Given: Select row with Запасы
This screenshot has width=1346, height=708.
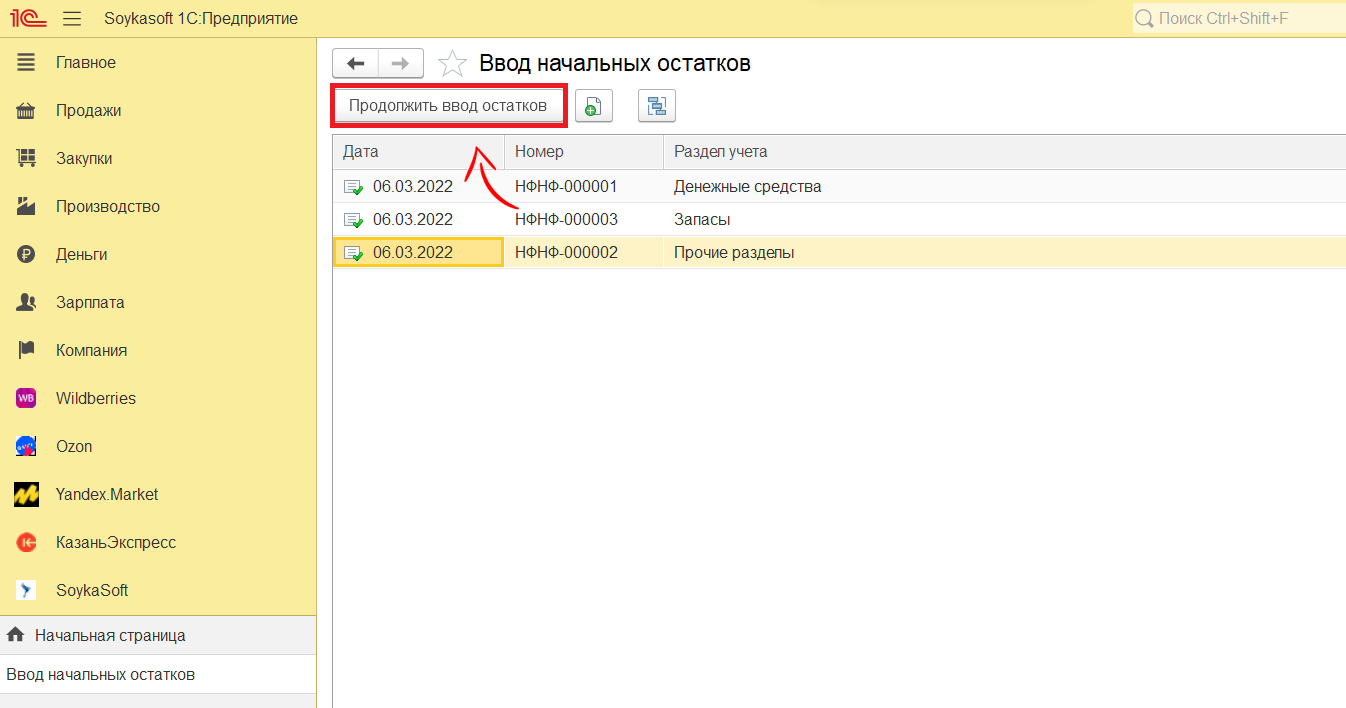Looking at the screenshot, I should coord(839,219).
